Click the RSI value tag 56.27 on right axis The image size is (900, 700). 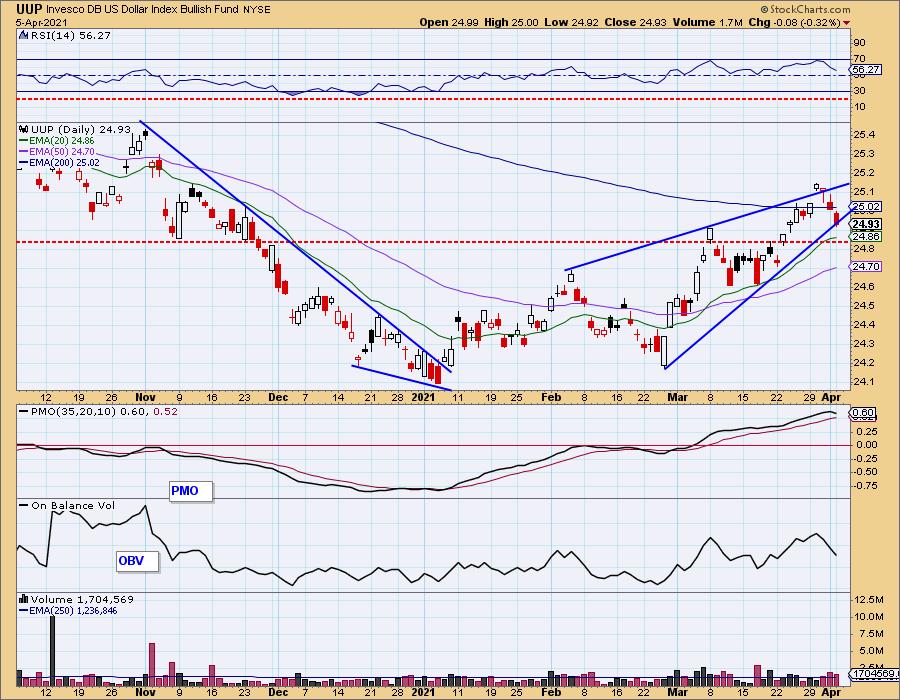pyautogui.click(x=866, y=69)
